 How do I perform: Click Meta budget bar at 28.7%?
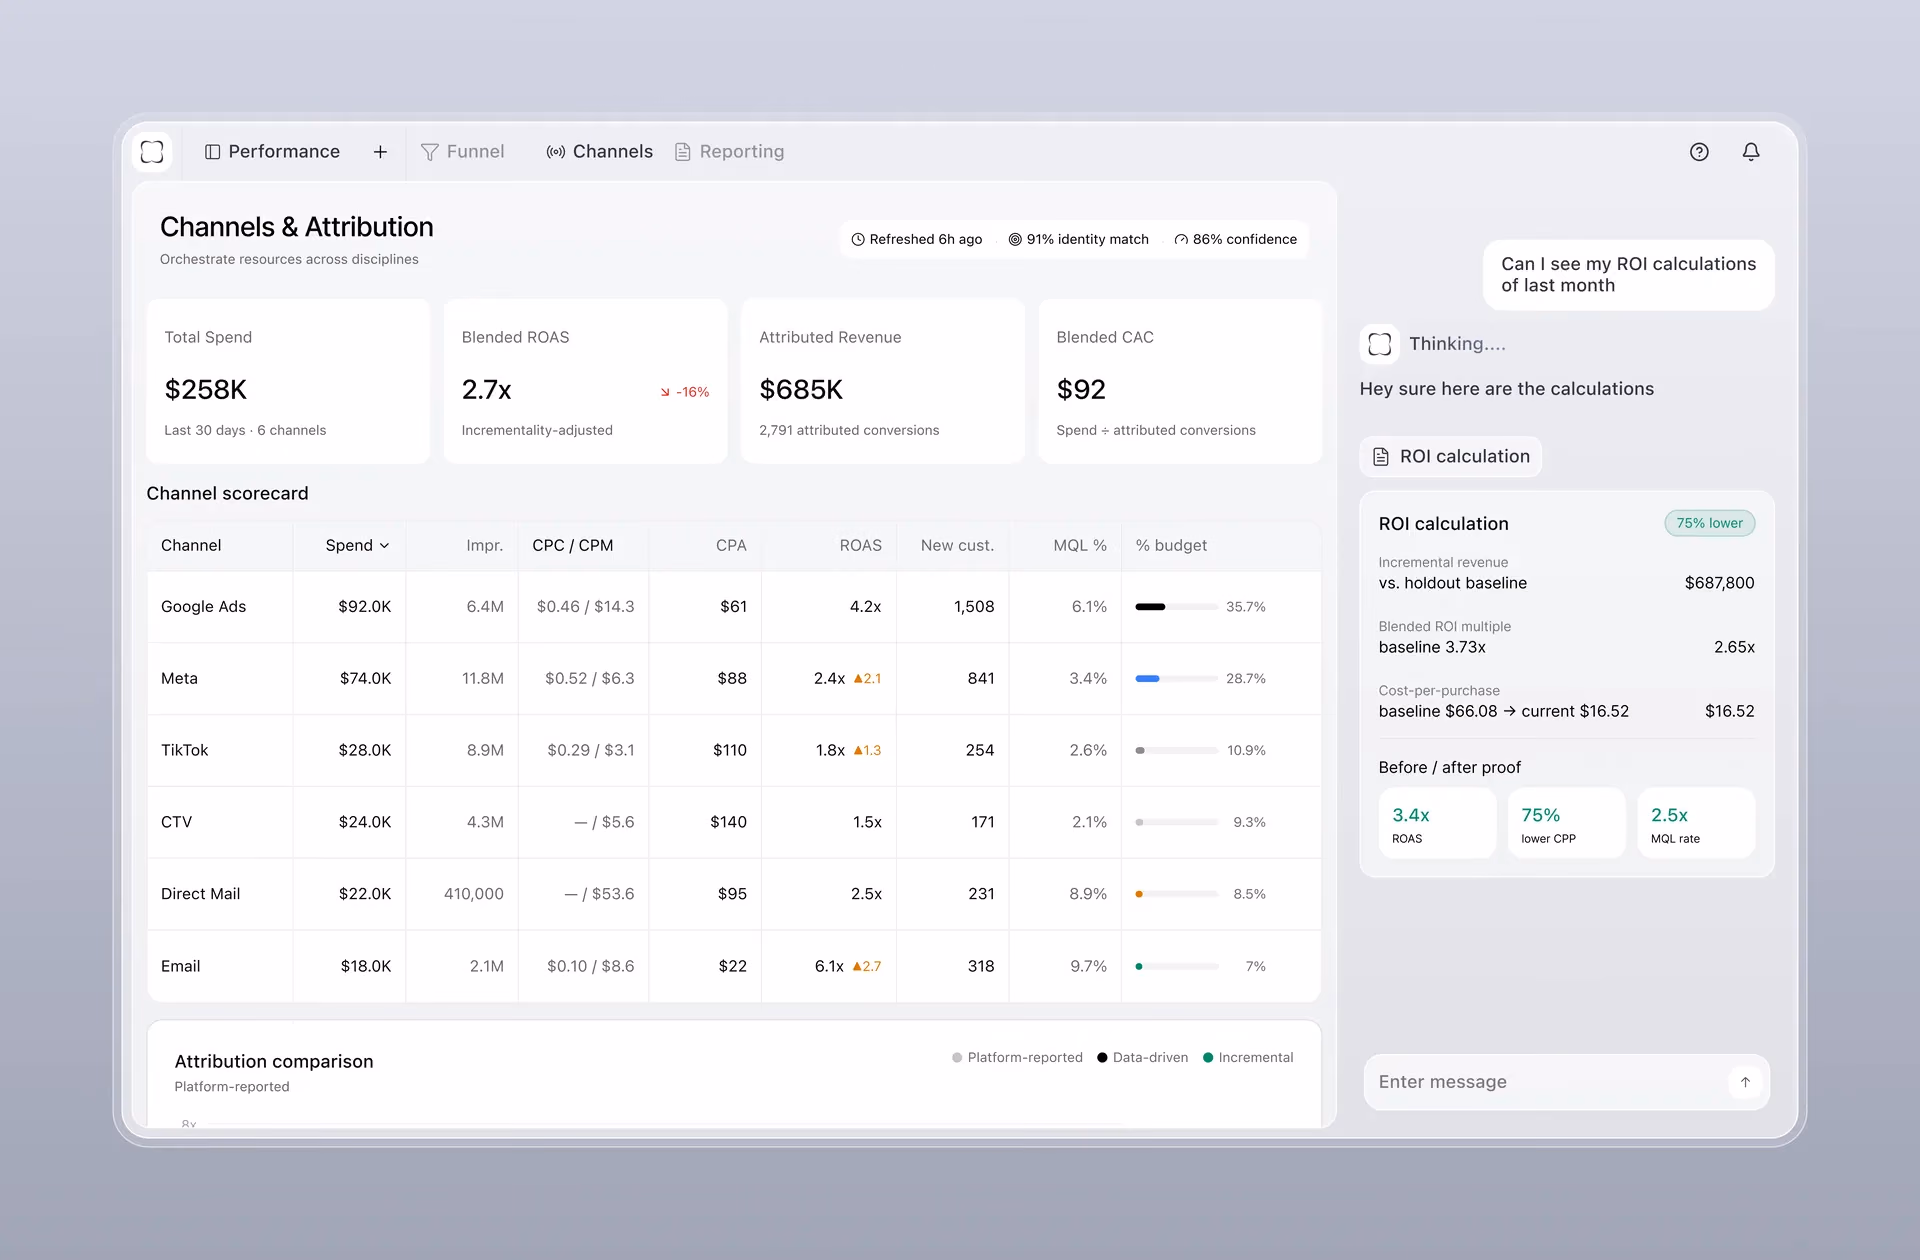pos(1177,679)
